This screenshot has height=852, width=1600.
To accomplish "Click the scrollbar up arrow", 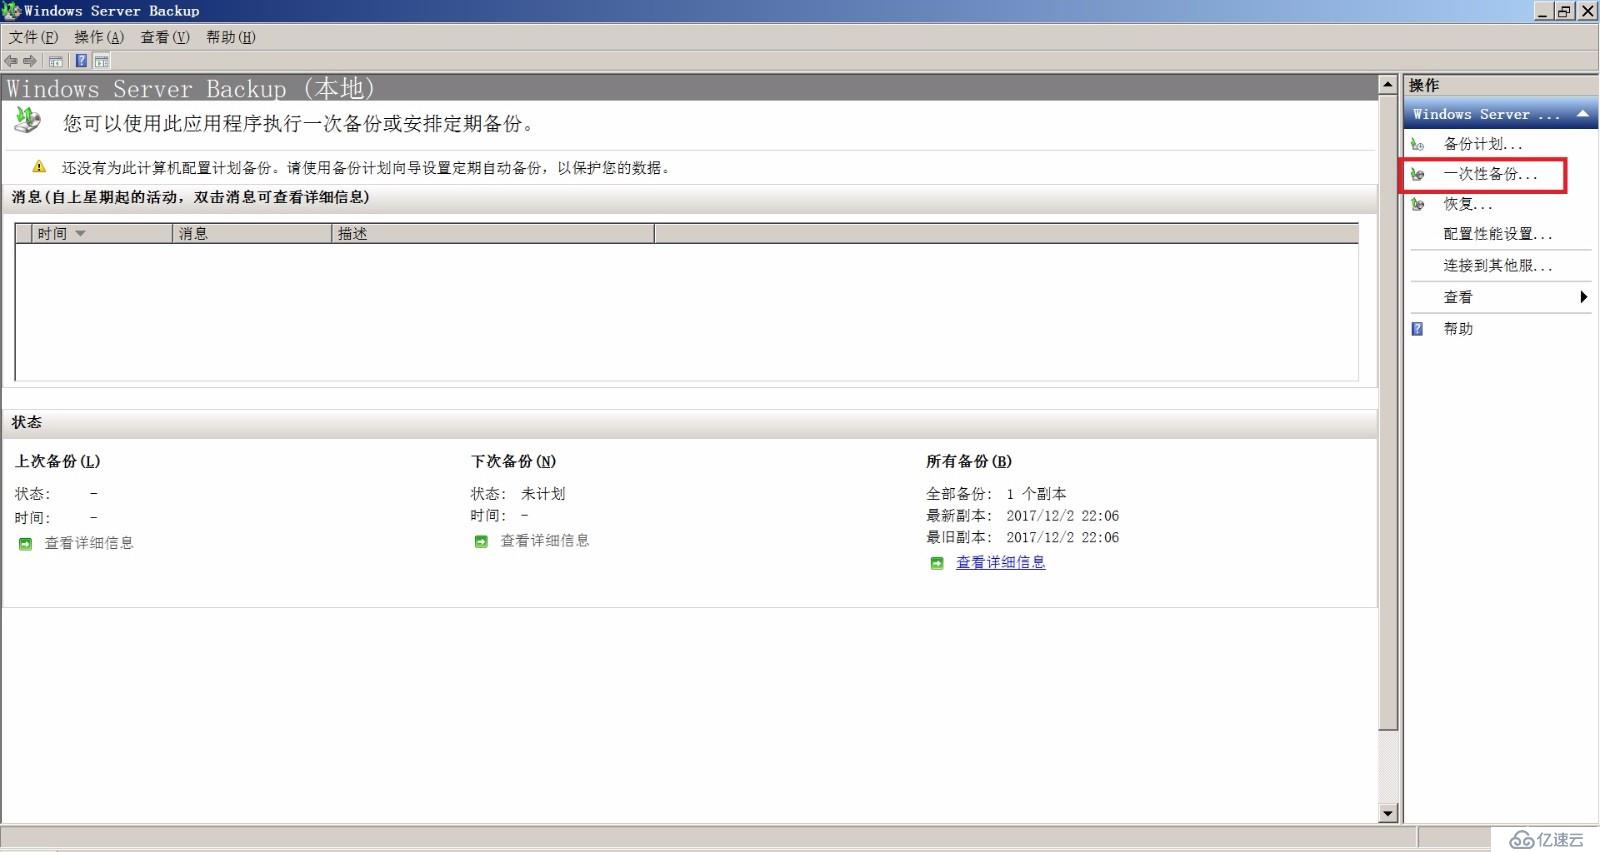I will pos(1388,85).
